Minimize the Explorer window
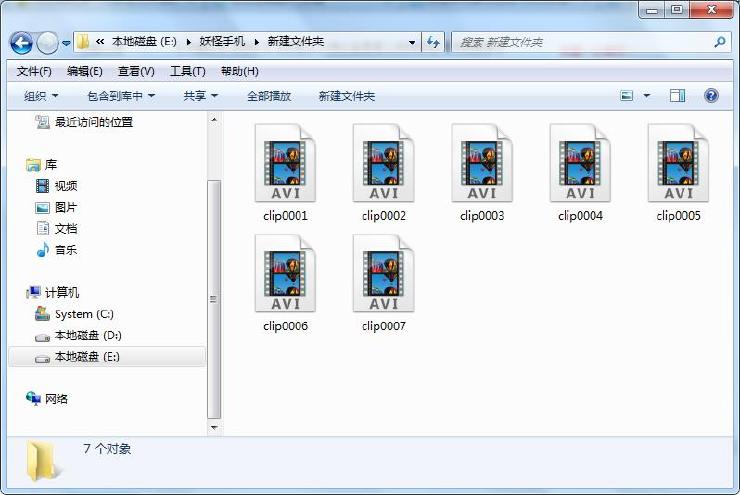 coord(652,10)
